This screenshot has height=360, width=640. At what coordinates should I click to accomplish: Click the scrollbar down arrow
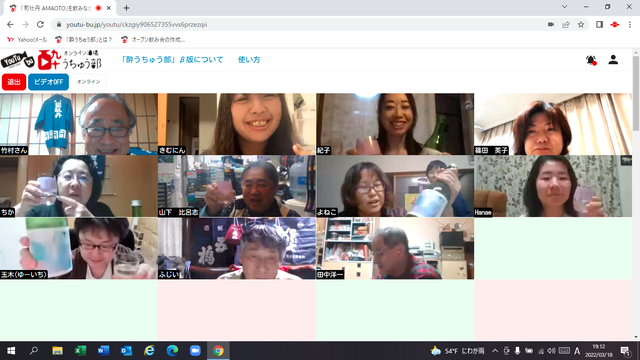[636, 337]
